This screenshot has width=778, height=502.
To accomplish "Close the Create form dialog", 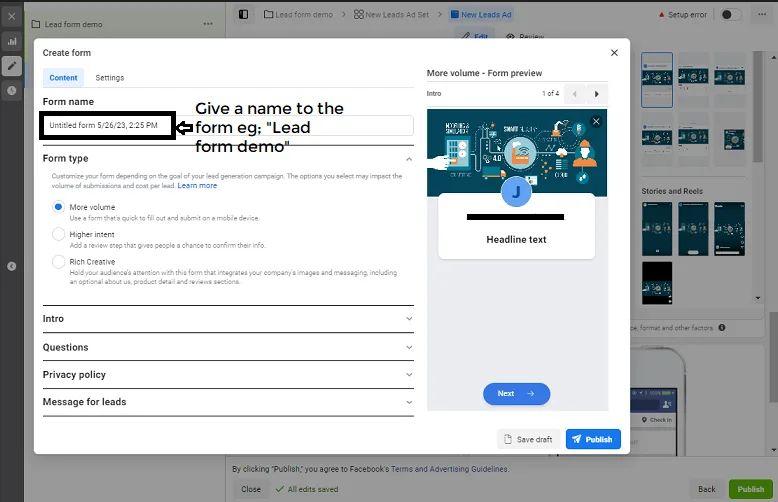I will [614, 53].
